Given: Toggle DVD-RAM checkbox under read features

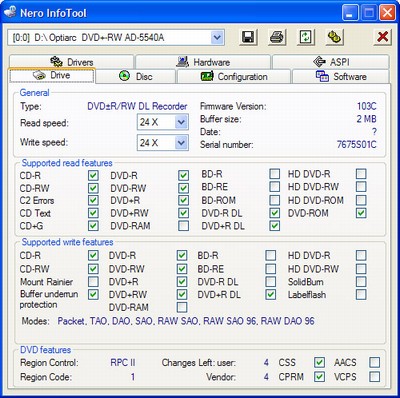Looking at the screenshot, I should (183, 226).
